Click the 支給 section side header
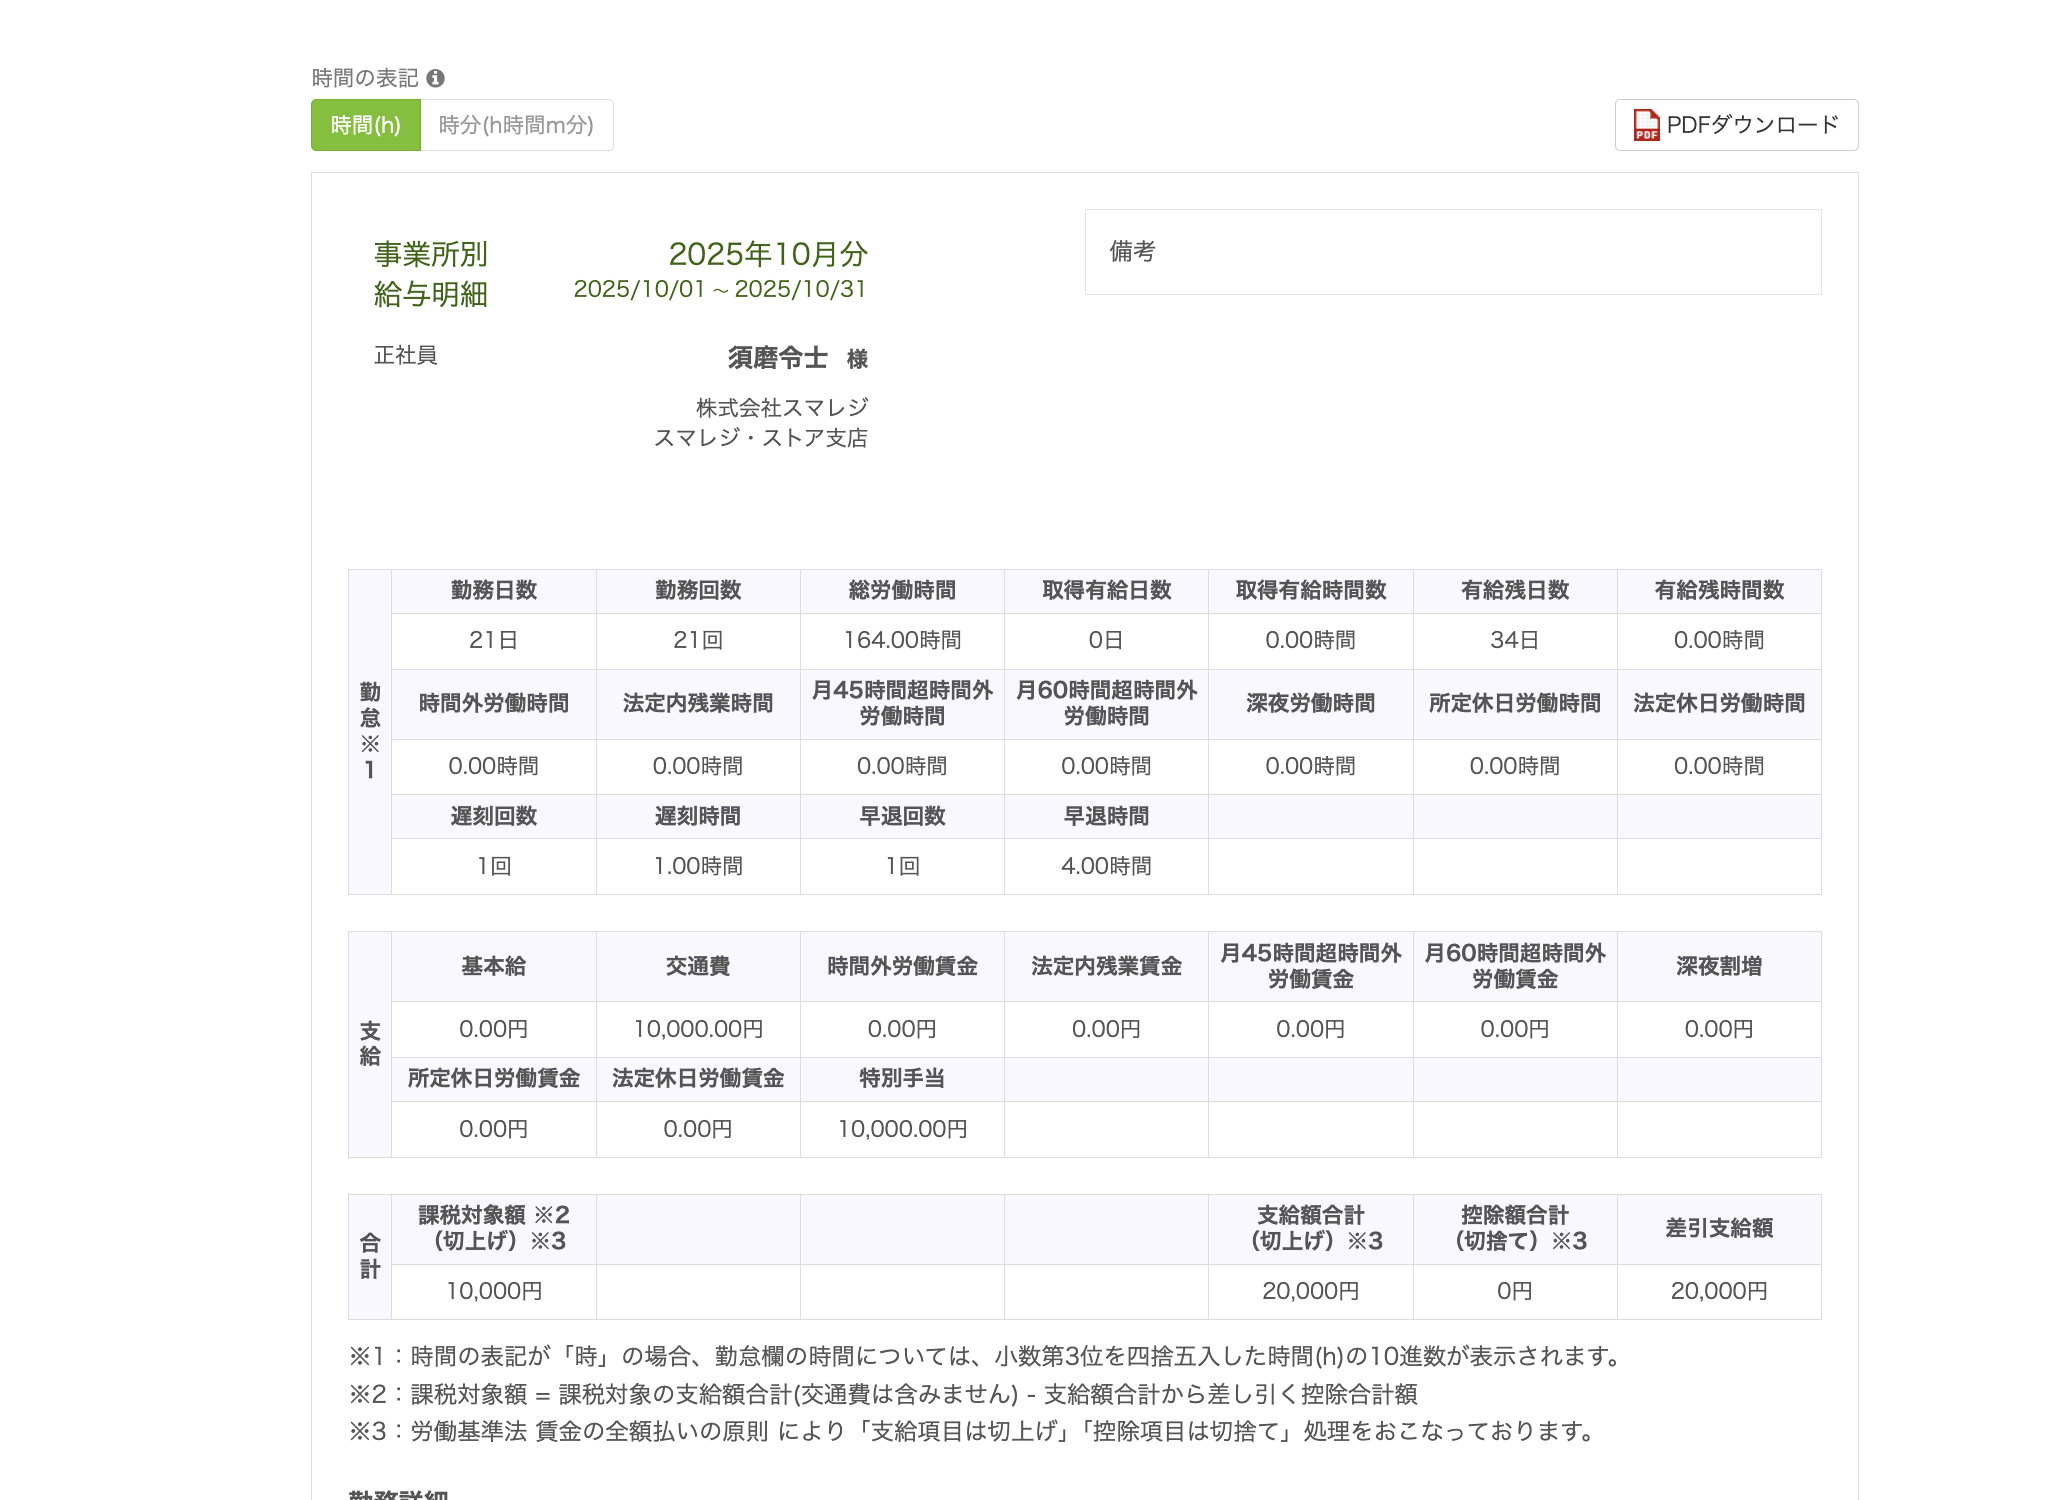2048x1500 pixels. coord(370,1044)
